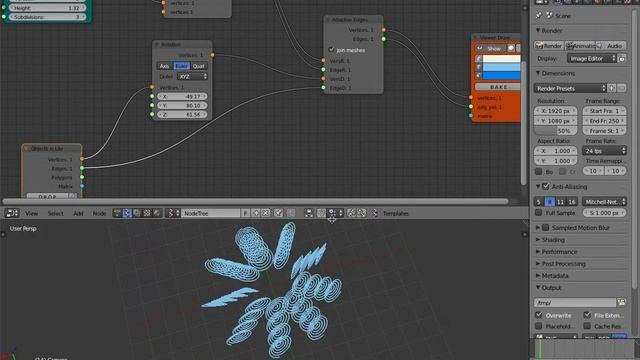The height and width of the screenshot is (360, 640).
Task: Set anti-aliasing samples to 16
Action: [572, 202]
